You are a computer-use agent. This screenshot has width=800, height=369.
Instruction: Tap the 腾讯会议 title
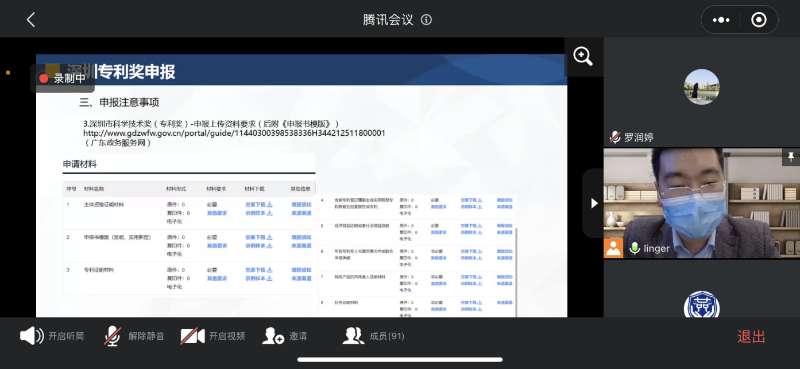(x=388, y=20)
